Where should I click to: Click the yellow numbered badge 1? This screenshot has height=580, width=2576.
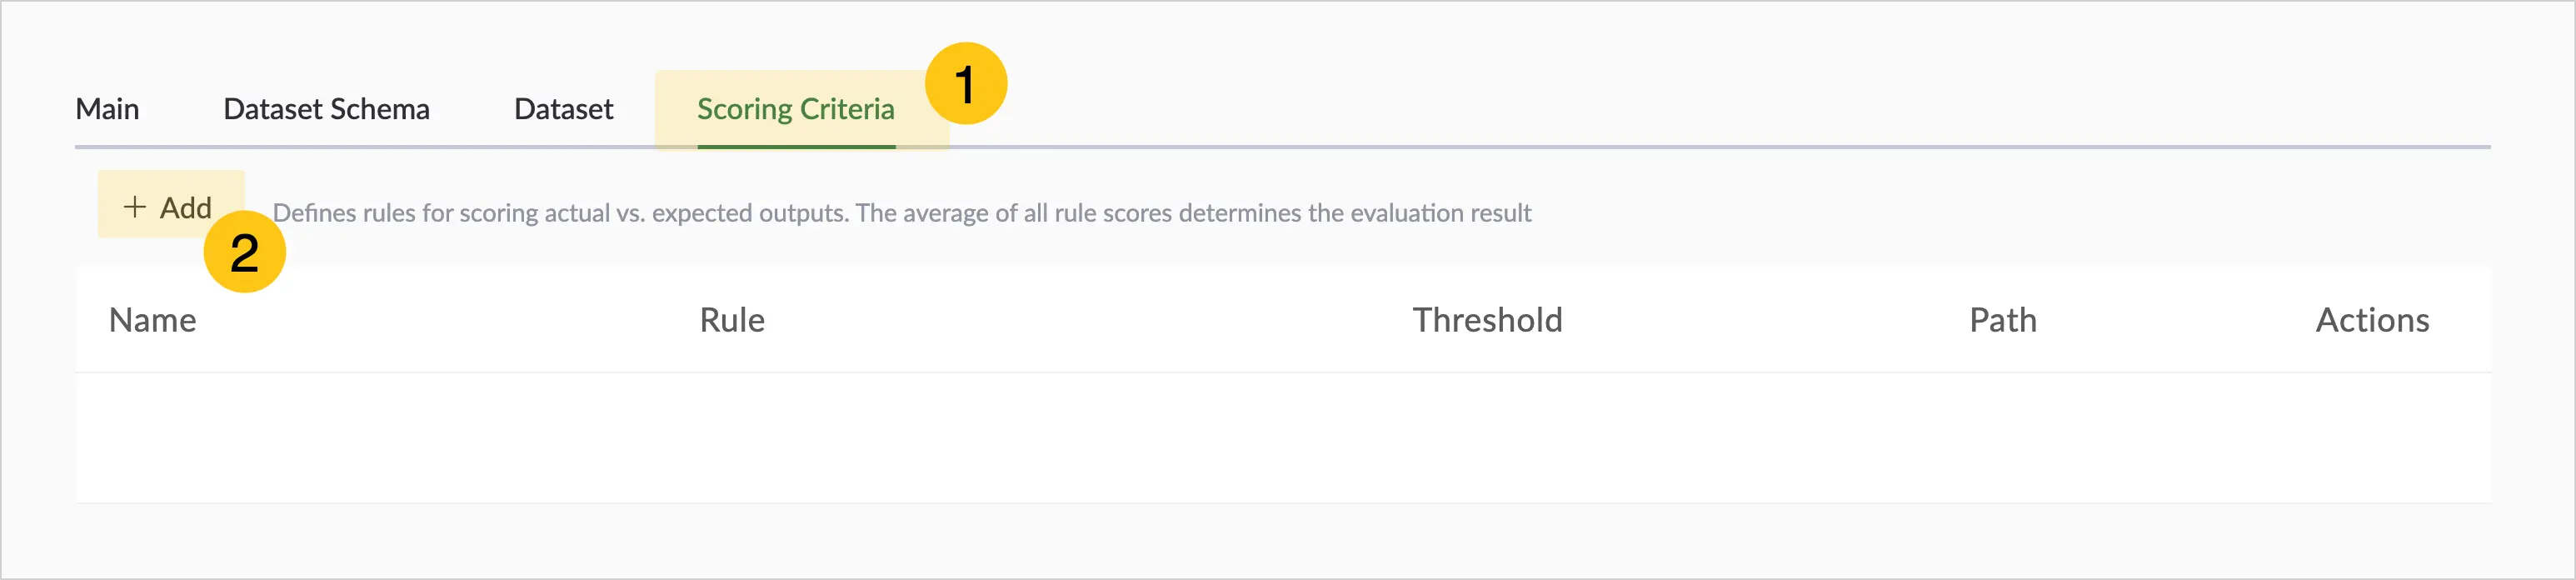coord(965,83)
